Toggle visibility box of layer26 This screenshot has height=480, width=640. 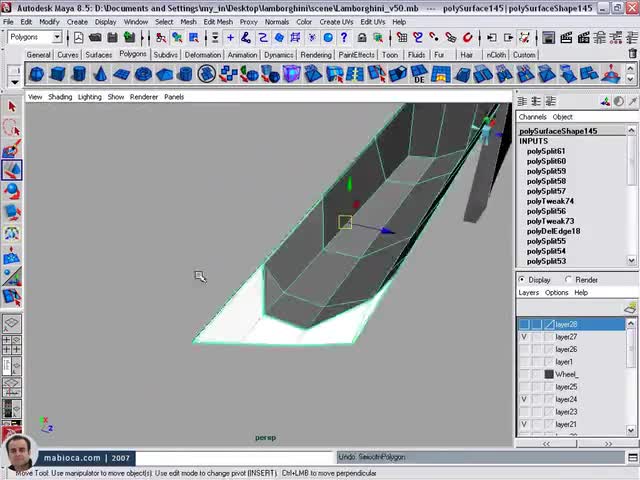point(524,349)
